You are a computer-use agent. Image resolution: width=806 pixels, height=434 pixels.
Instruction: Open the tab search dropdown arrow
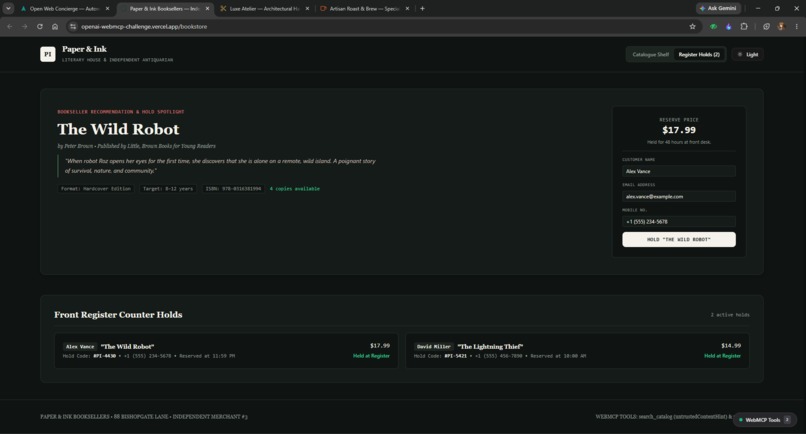click(8, 8)
